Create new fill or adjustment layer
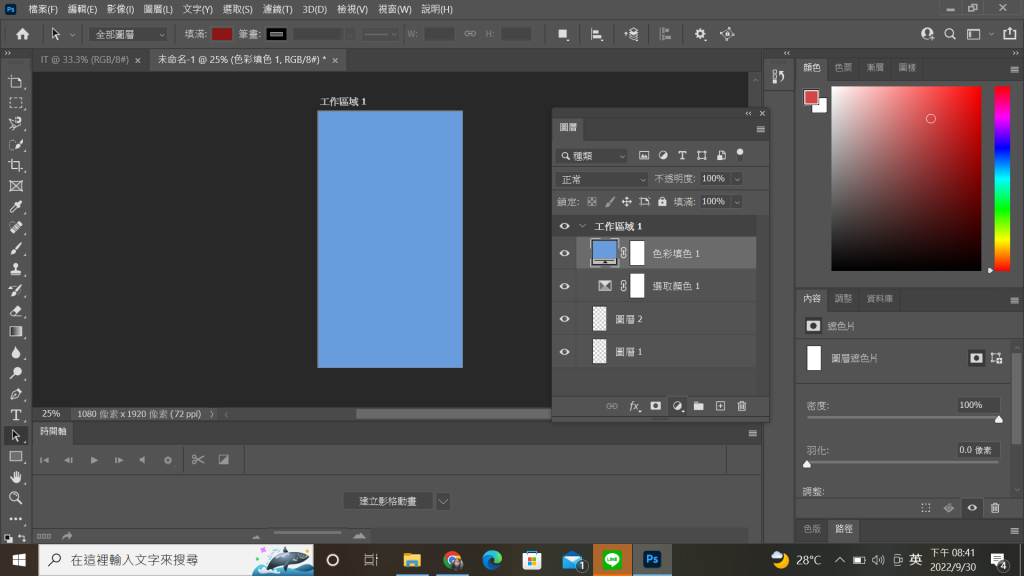Viewport: 1024px width, 576px height. tap(677, 406)
